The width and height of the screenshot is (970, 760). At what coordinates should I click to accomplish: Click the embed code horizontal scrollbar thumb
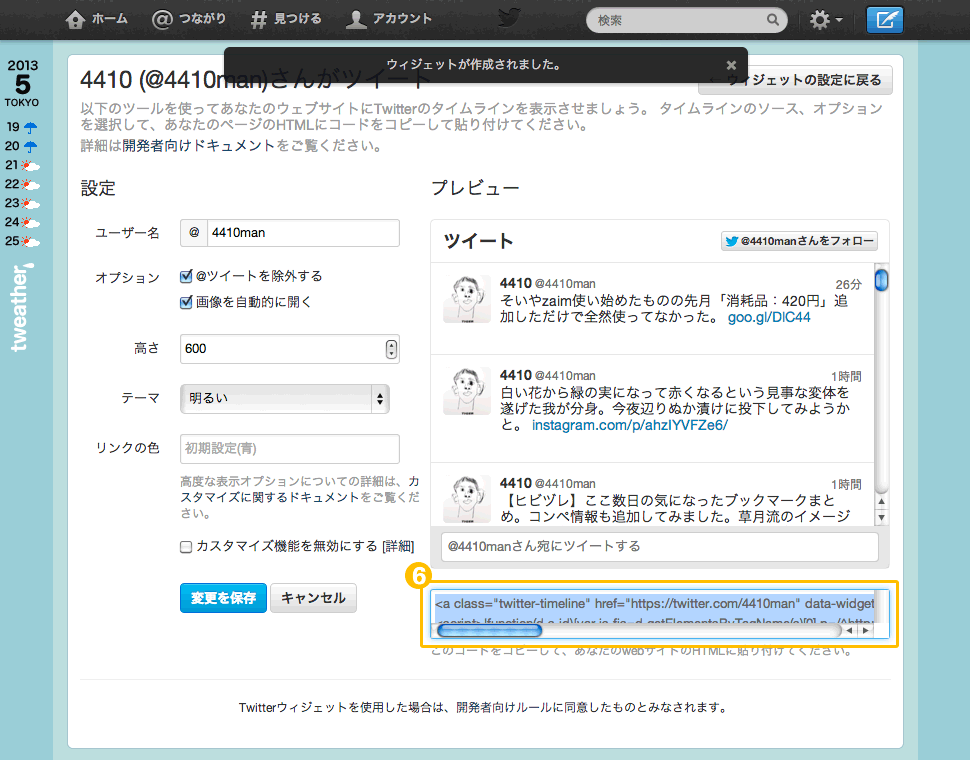point(489,631)
